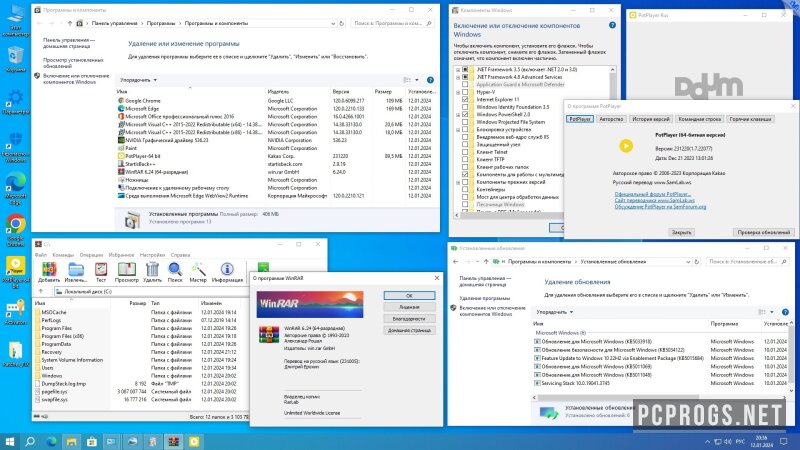Uncheck Windows PowerShell 2.0 feature
Viewport: 800px width, 450px height.
point(465,115)
